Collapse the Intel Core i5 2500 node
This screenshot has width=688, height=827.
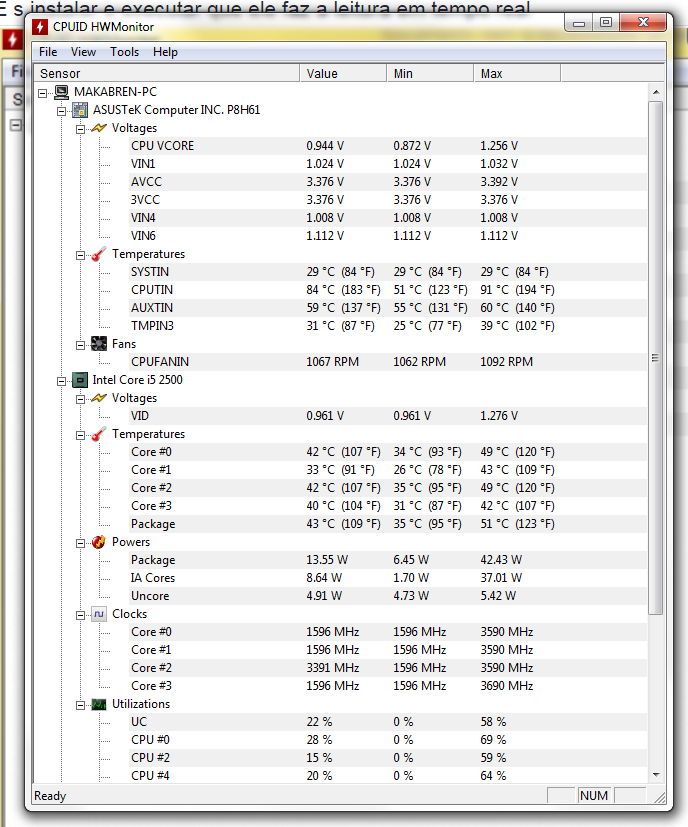click(x=62, y=381)
